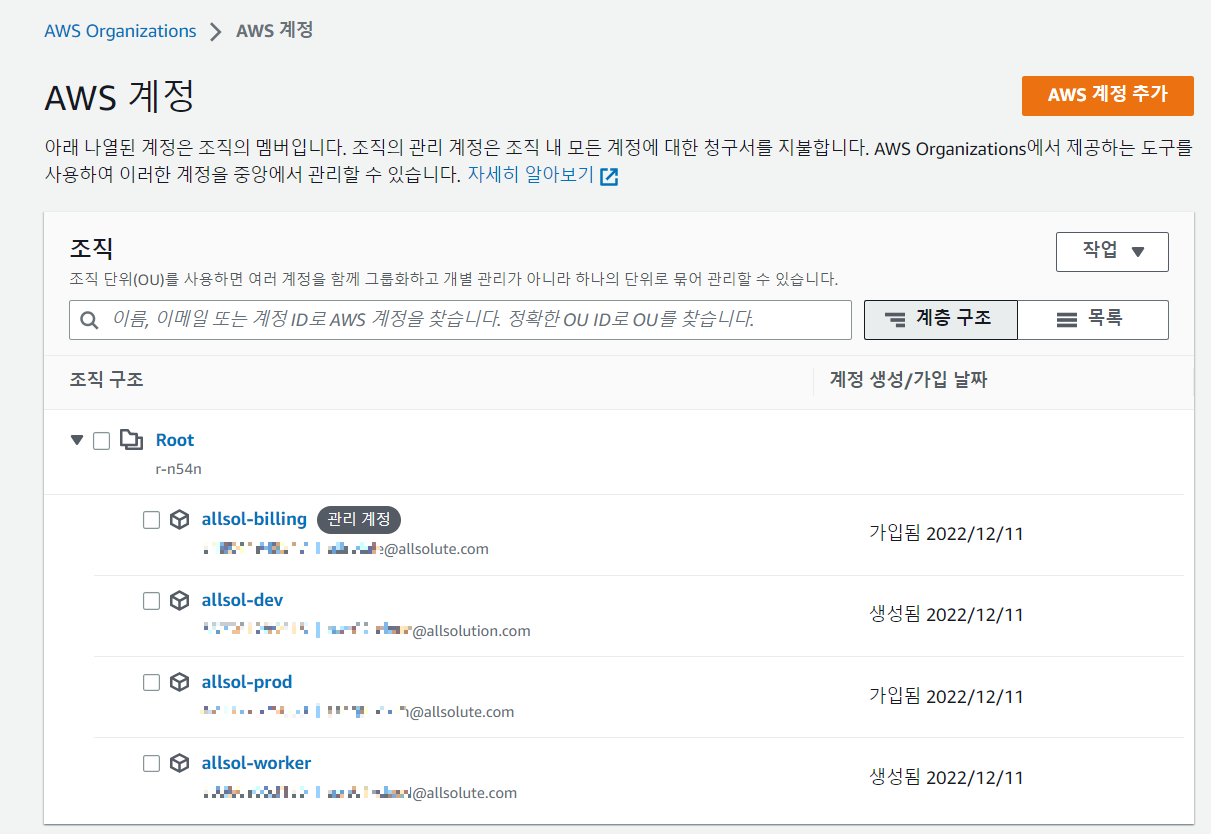Image resolution: width=1211 pixels, height=834 pixels.
Task: Open AWS Organizations breadcrumb link
Action: [x=120, y=31]
